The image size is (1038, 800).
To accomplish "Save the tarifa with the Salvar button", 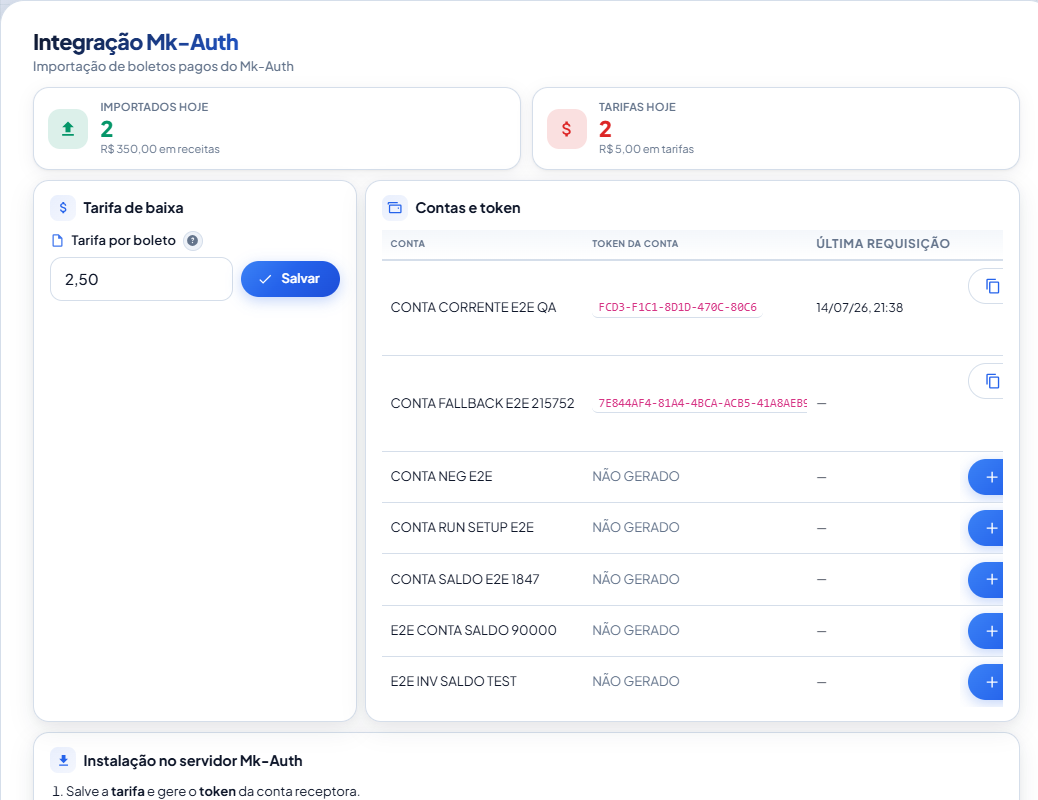I will [x=291, y=279].
